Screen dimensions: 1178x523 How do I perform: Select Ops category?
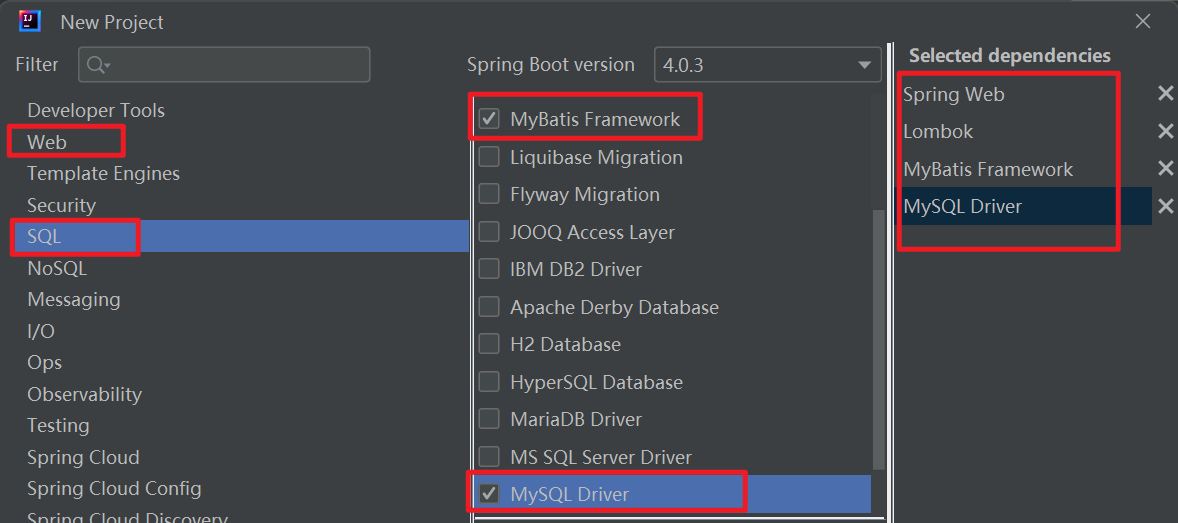pos(44,362)
